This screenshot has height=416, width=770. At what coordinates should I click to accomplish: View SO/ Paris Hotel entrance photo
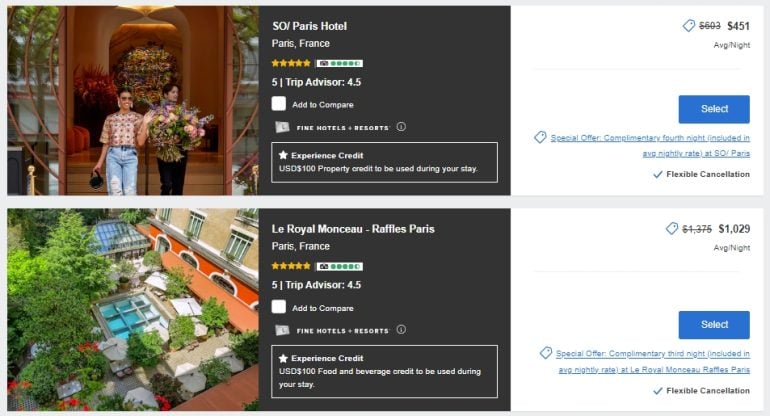[x=133, y=100]
